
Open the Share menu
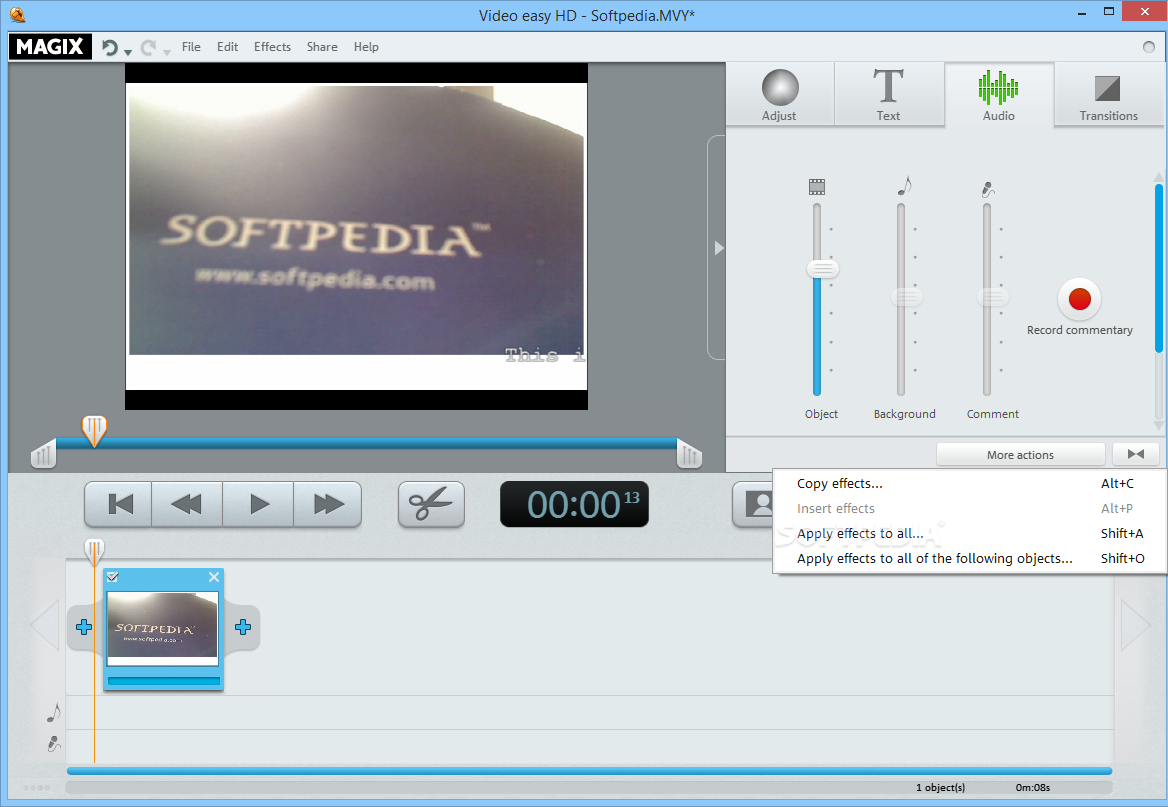pyautogui.click(x=322, y=47)
